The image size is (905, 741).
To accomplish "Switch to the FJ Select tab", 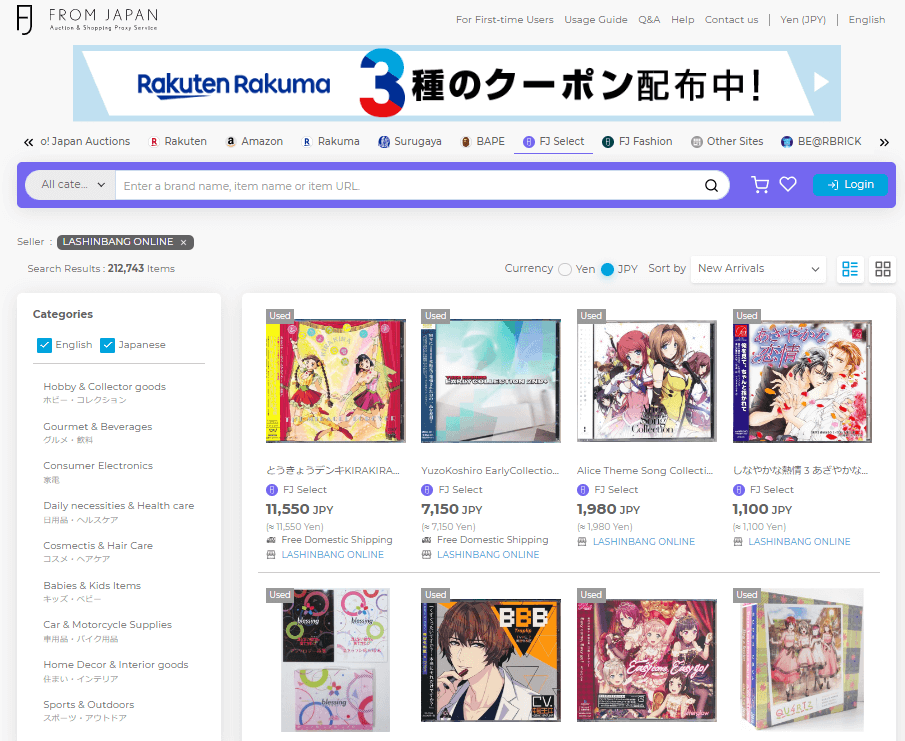I will click(554, 141).
